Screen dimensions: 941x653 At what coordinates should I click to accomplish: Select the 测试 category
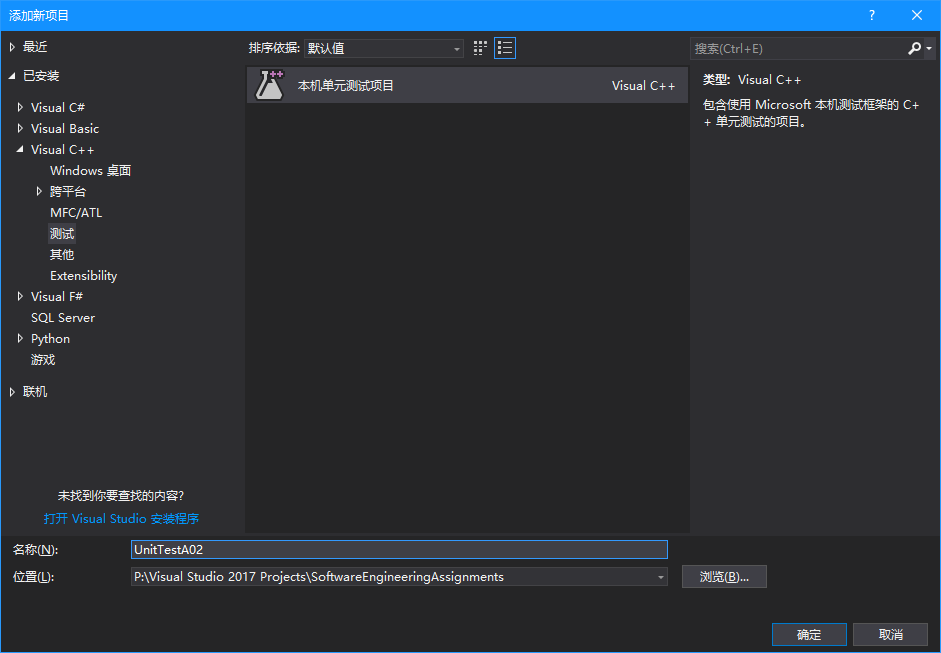pos(62,233)
